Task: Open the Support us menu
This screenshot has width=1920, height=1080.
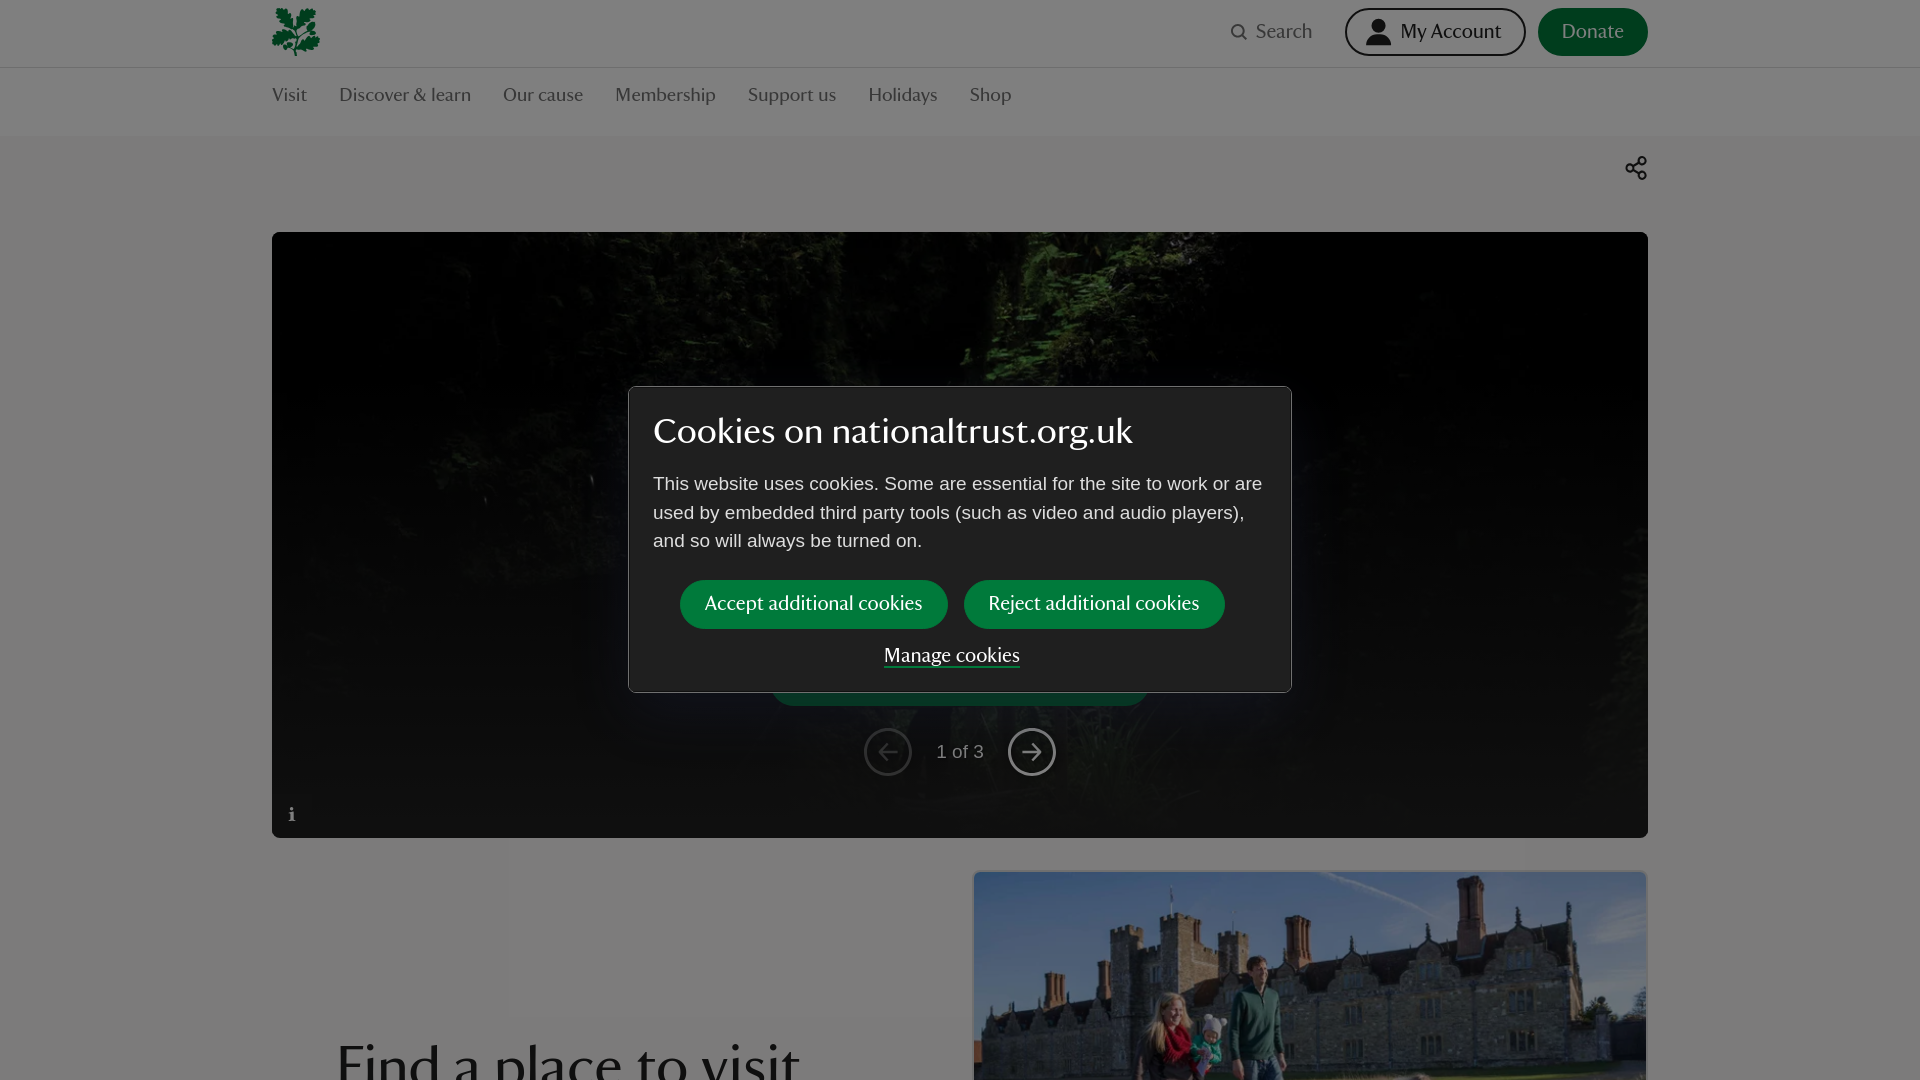Action: tap(792, 95)
